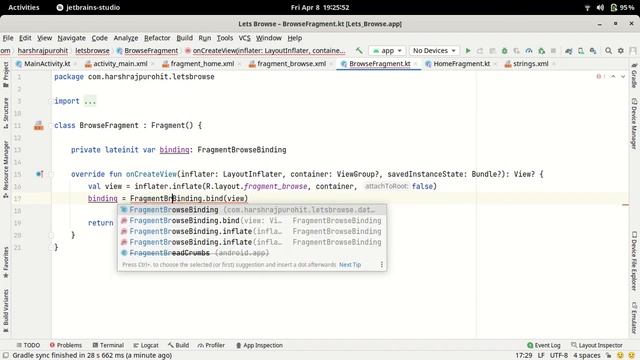Switch to fragment_browse.xml tab
Viewport: 640px width, 360px height.
(x=287, y=64)
